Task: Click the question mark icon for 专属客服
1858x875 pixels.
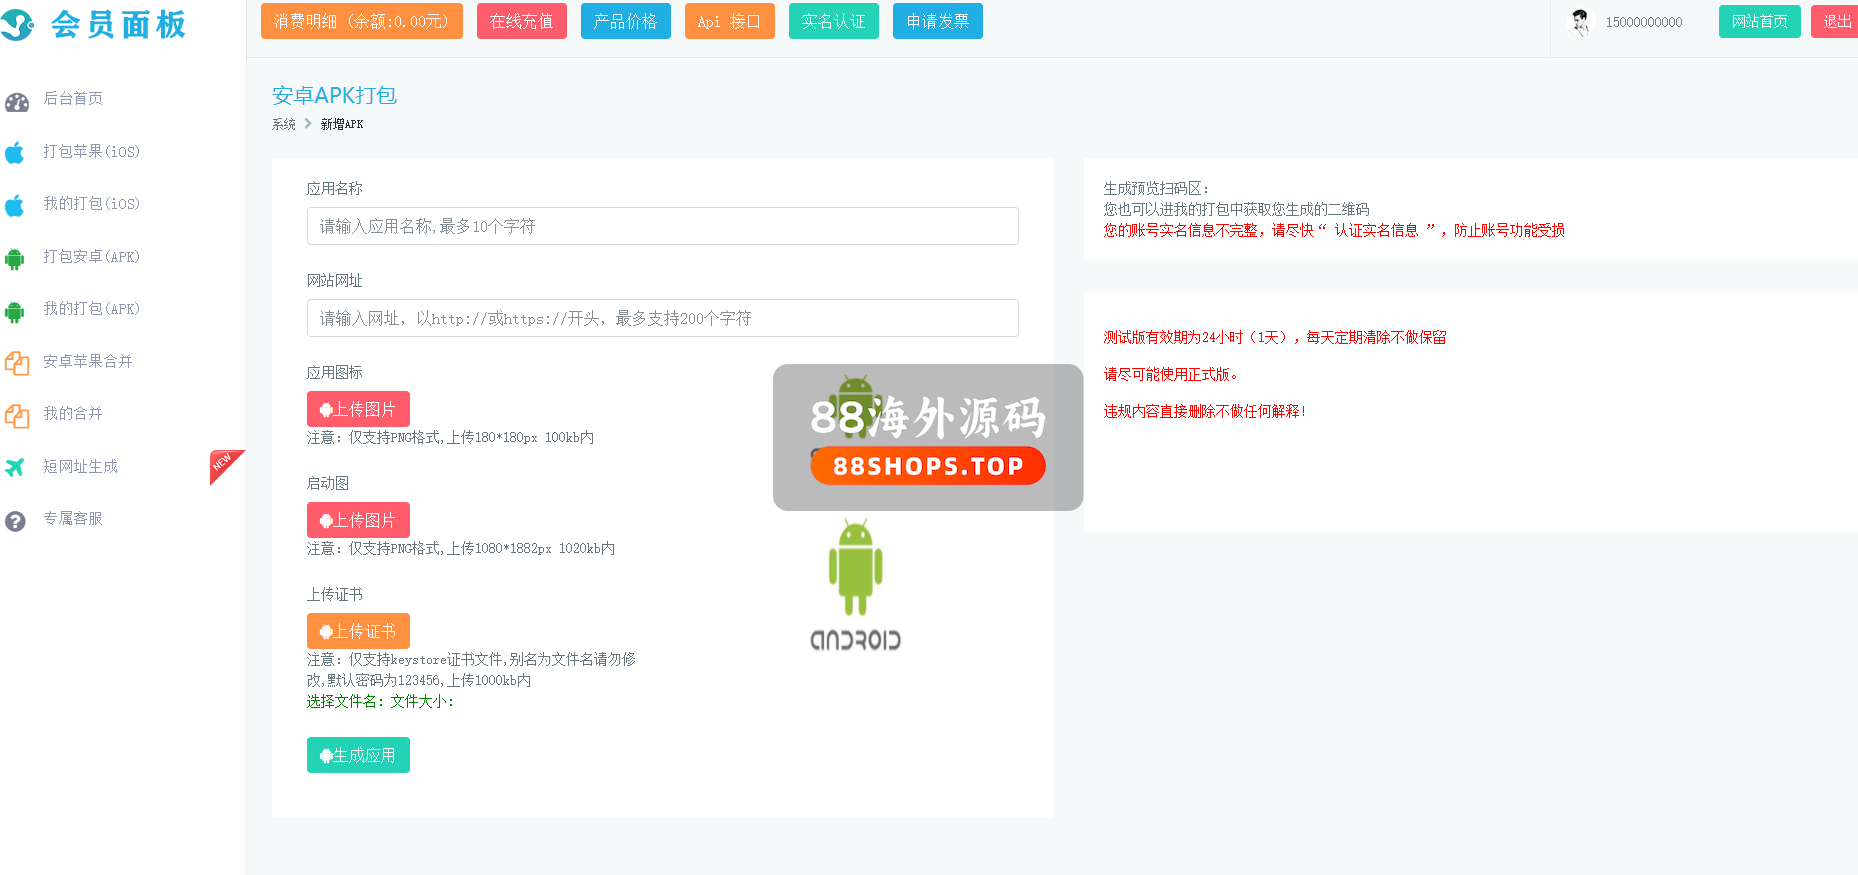Action: 15,521
